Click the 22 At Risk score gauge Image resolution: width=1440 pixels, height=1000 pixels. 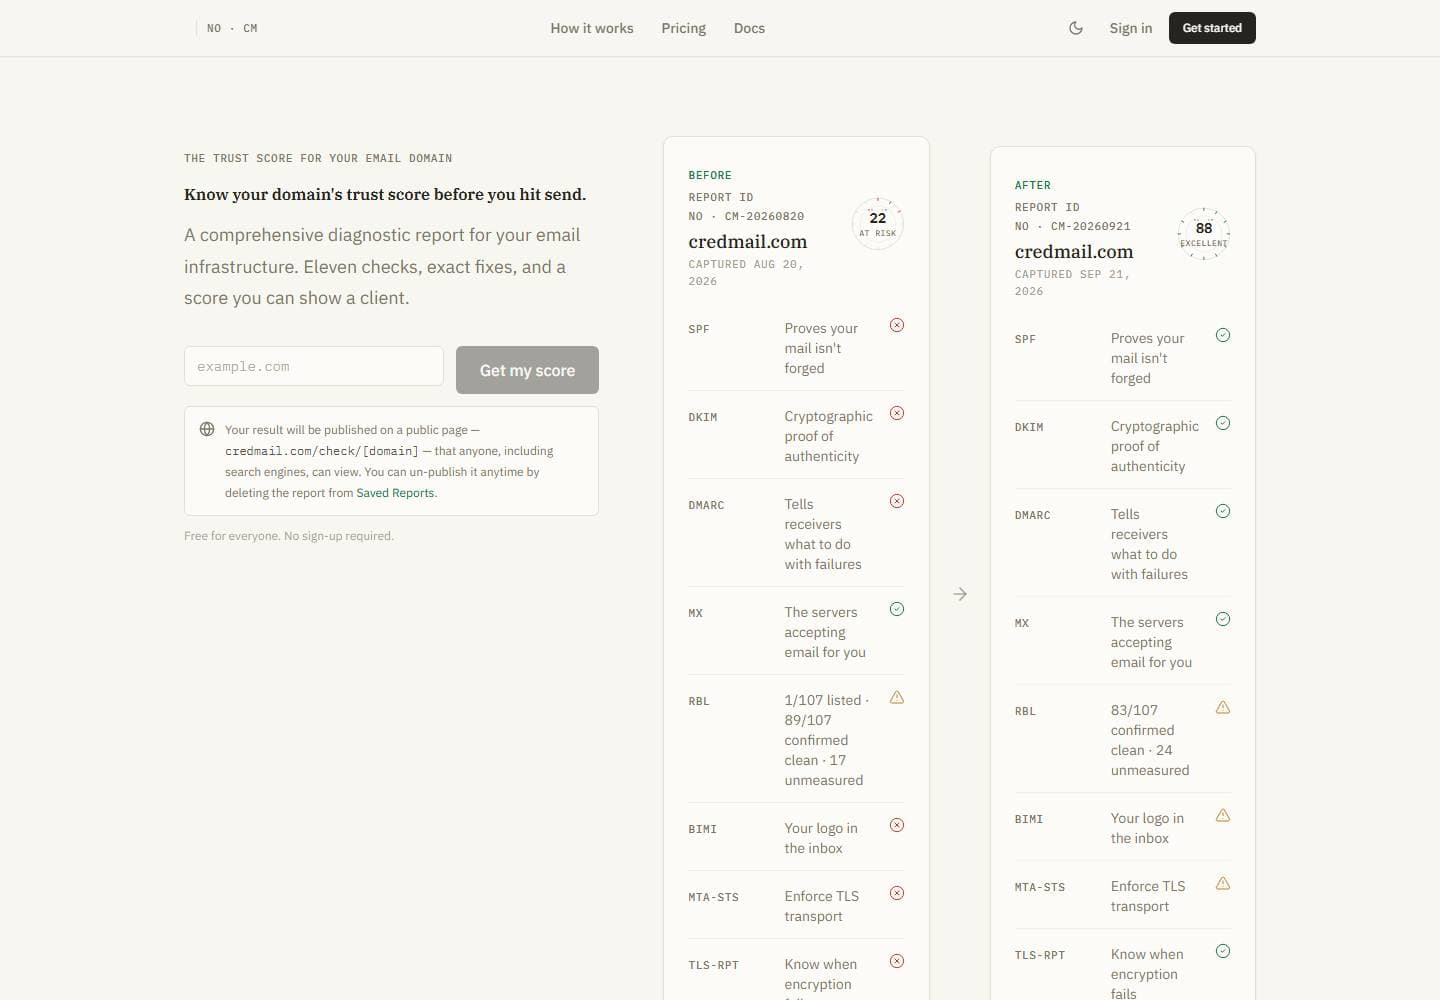coord(878,224)
